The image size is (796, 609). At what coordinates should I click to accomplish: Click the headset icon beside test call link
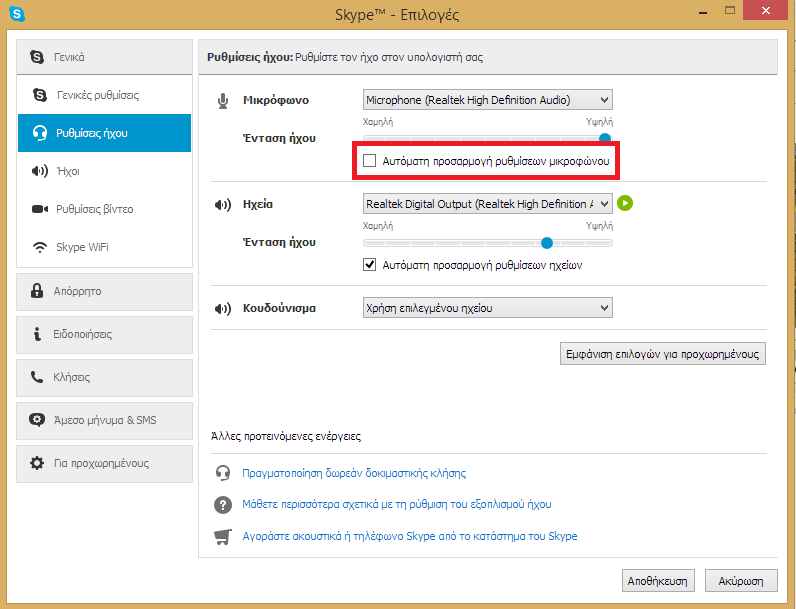pyautogui.click(x=223, y=473)
